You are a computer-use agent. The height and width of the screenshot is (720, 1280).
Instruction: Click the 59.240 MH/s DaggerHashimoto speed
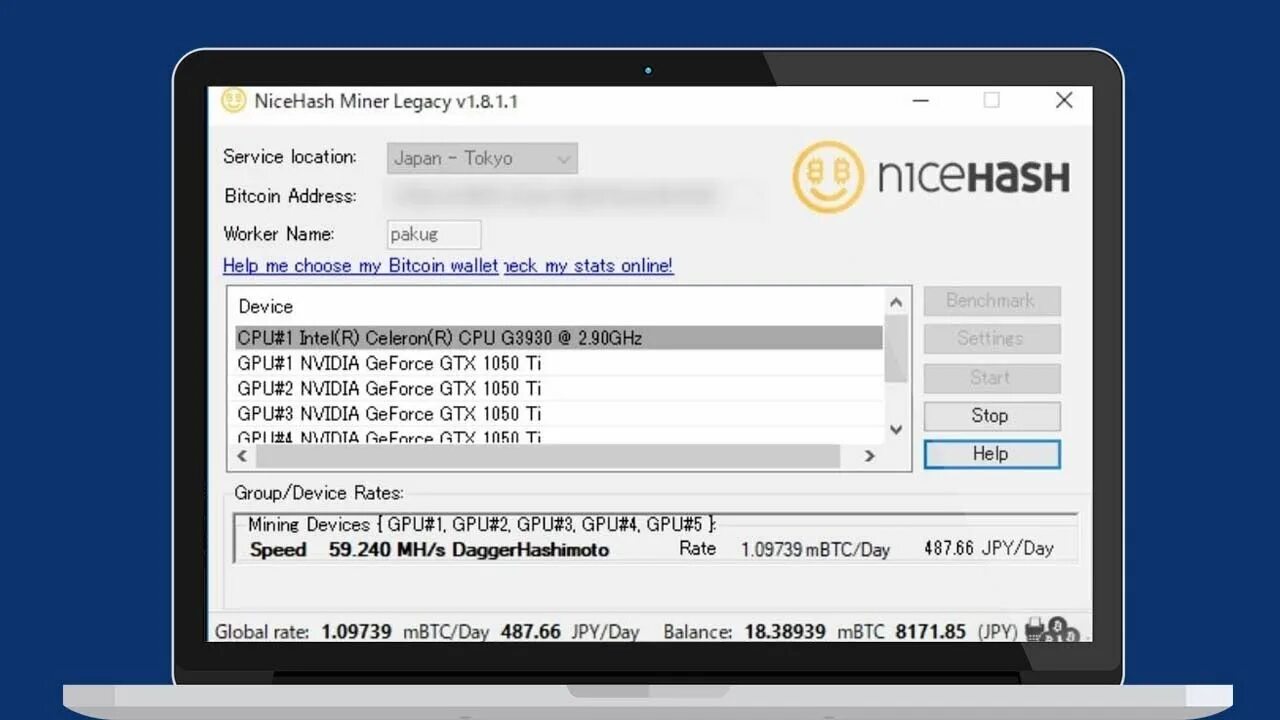pos(469,549)
